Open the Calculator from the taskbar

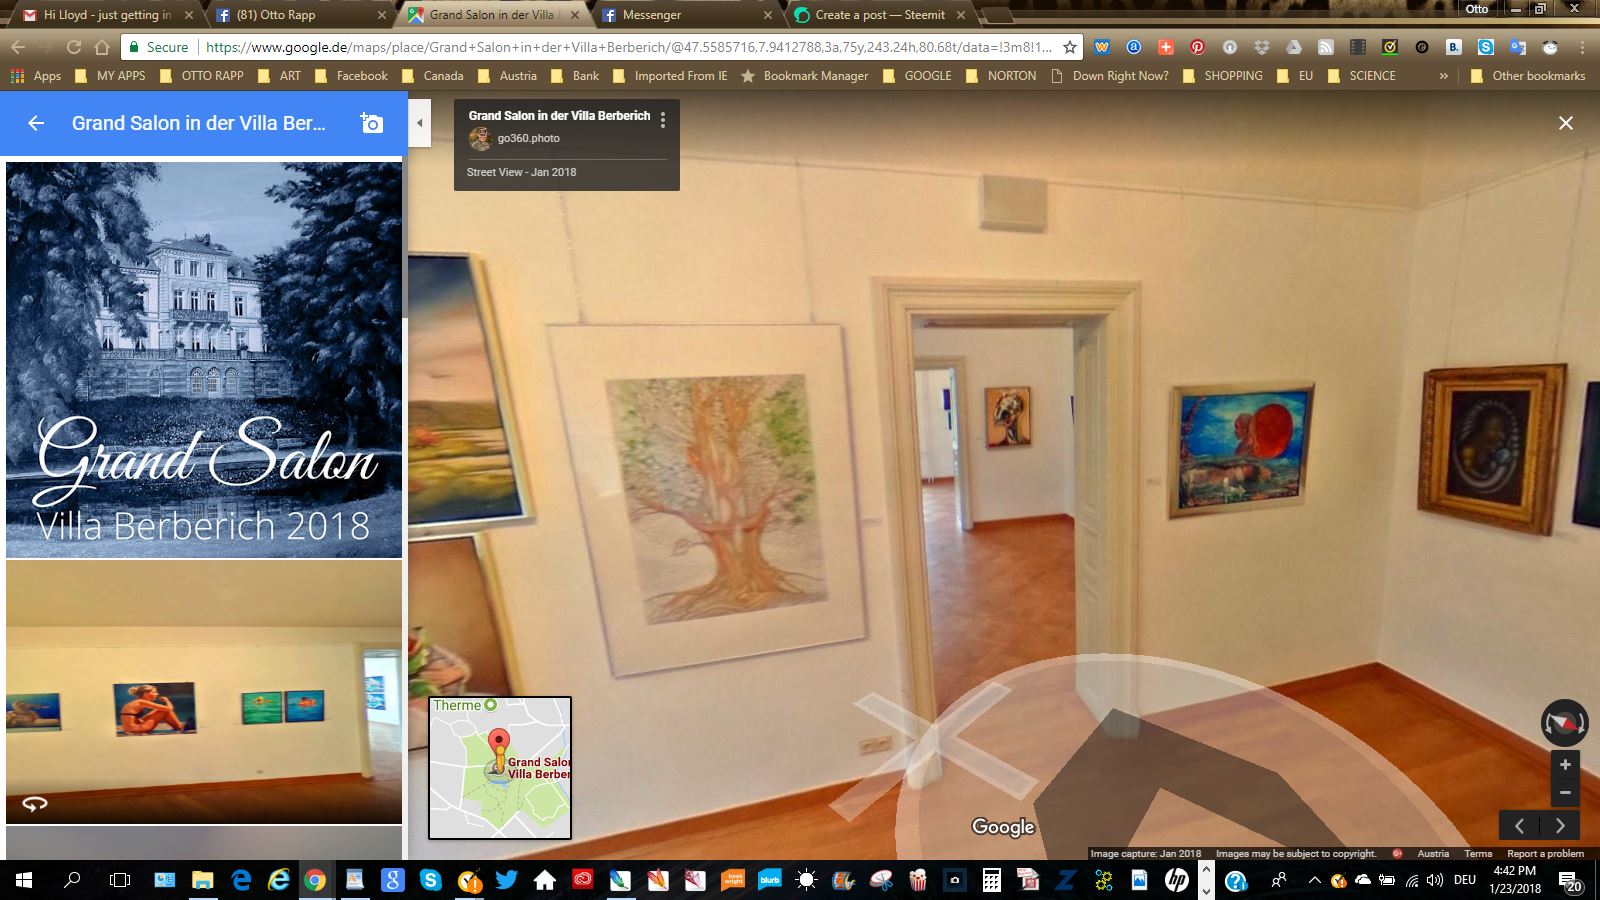coord(992,880)
